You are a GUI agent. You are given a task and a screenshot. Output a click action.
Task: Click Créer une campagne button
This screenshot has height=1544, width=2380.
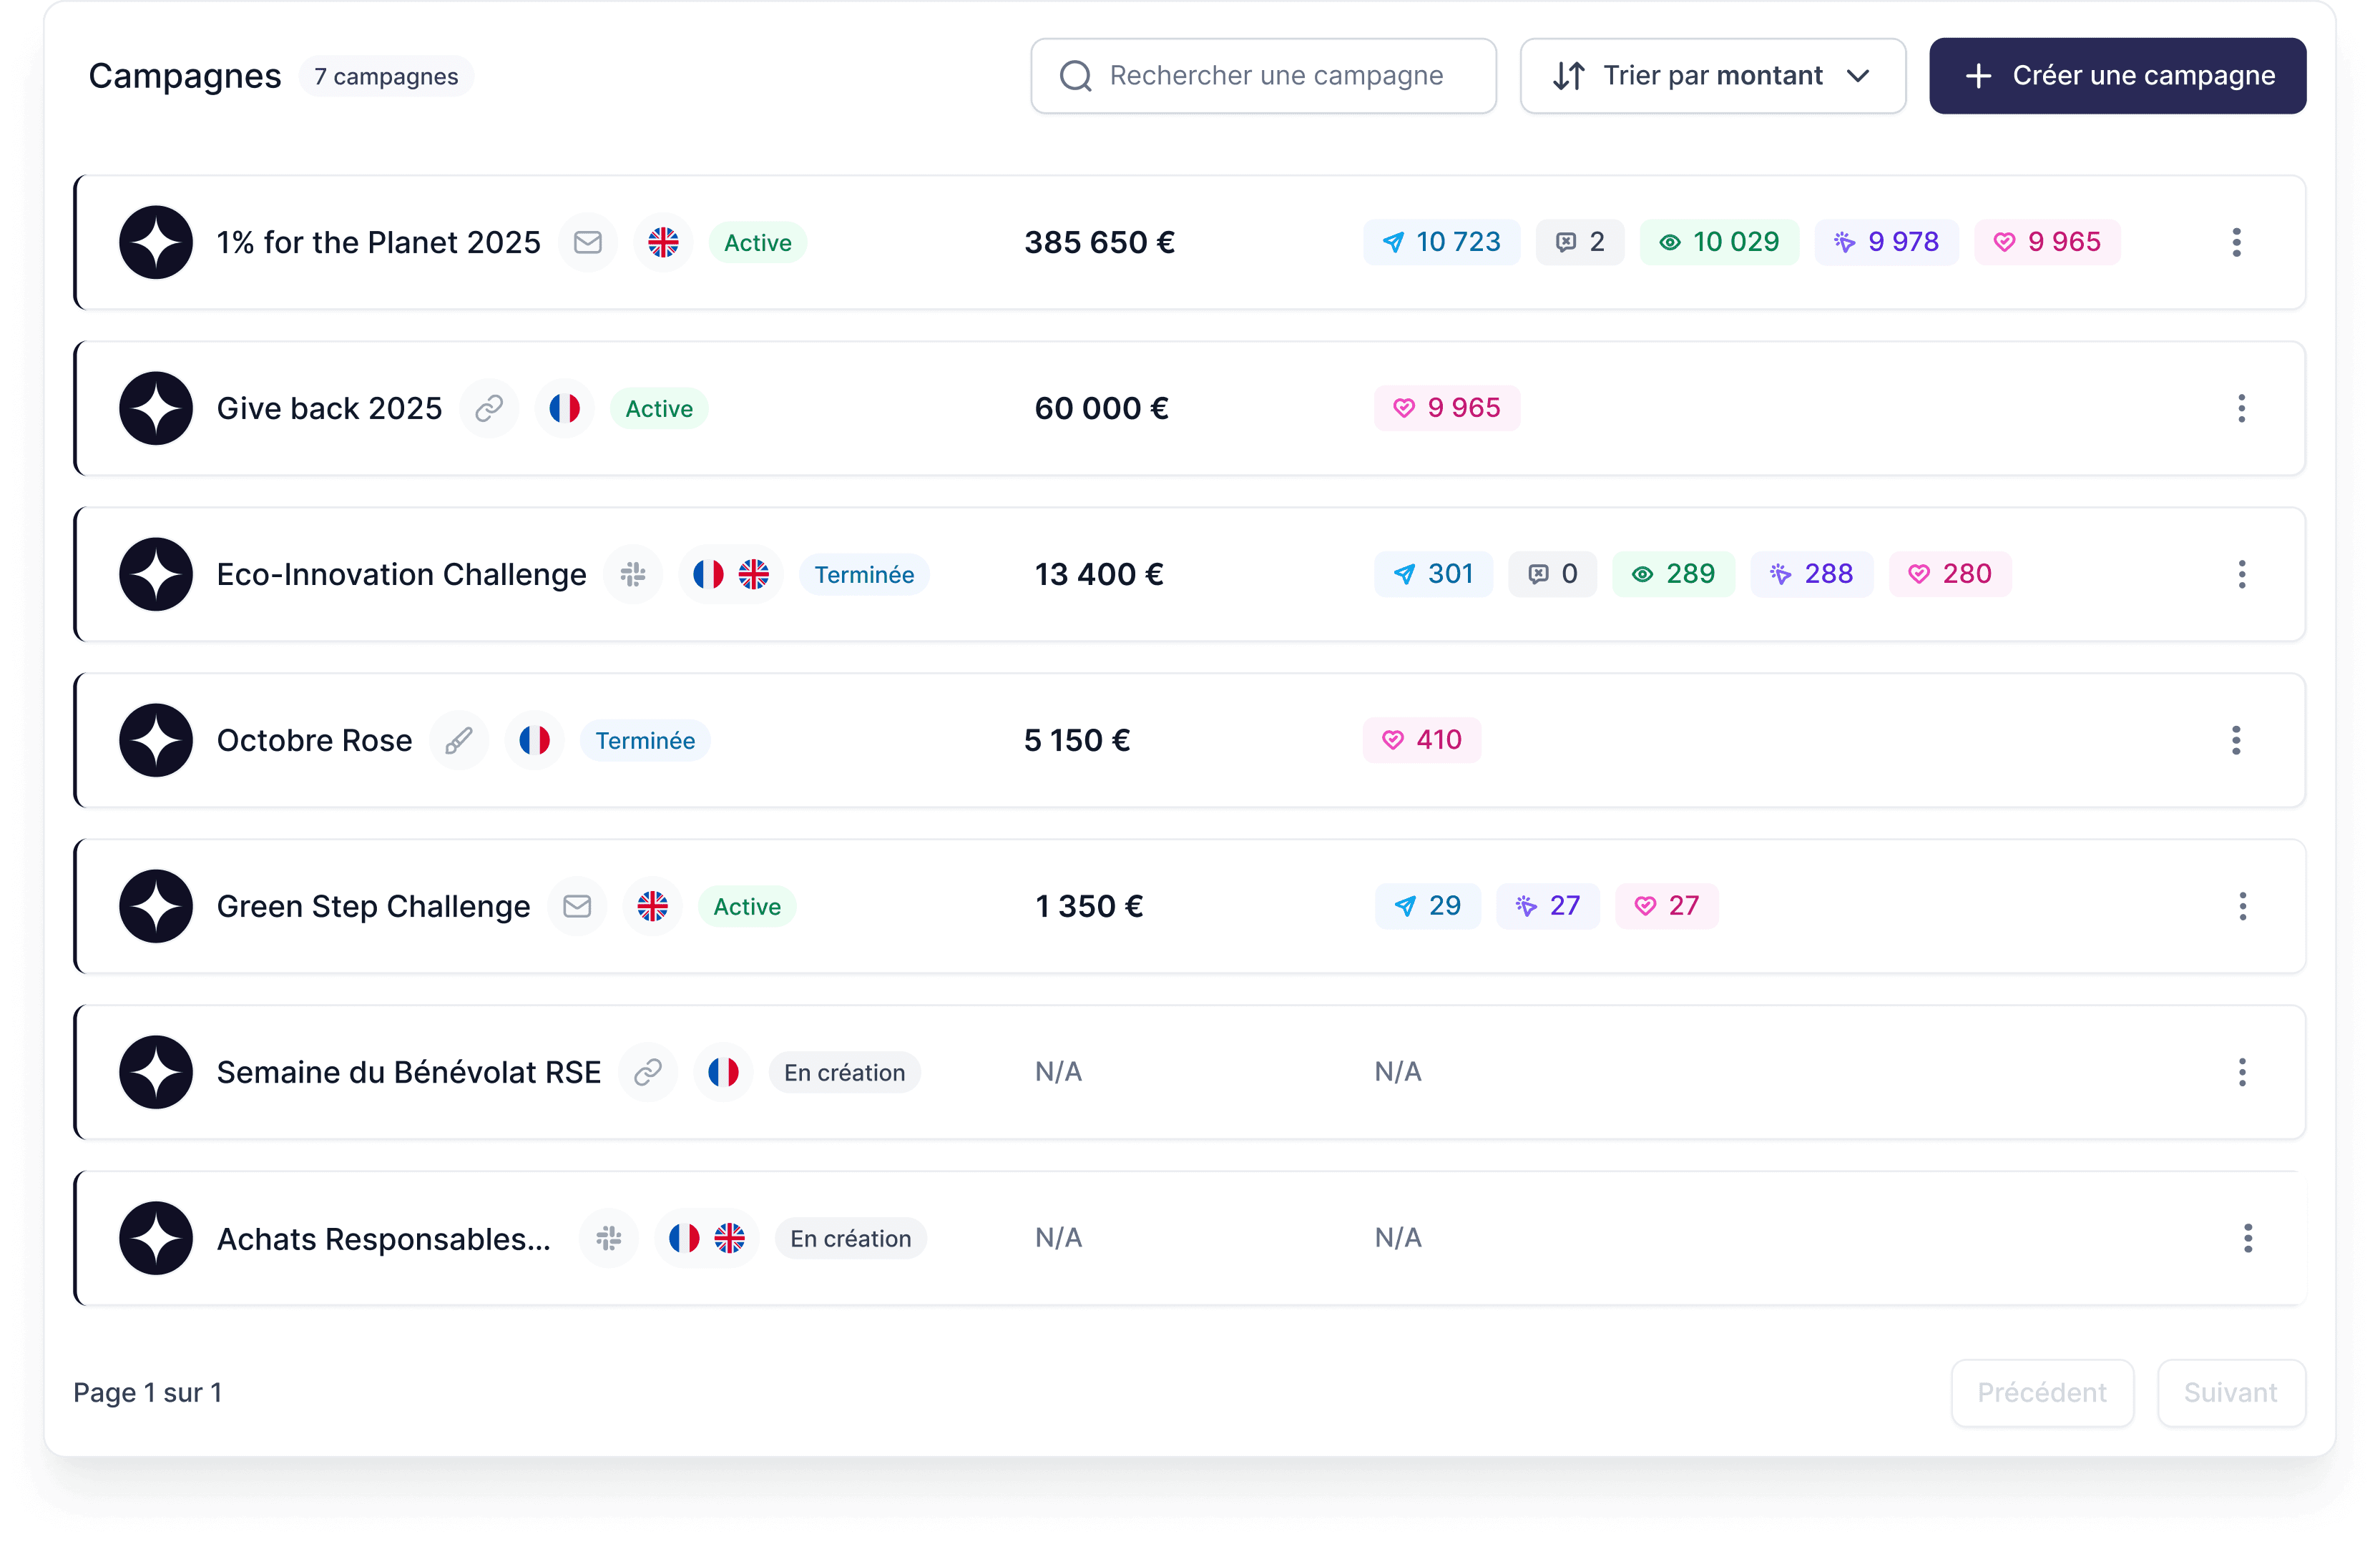[x=2117, y=76]
